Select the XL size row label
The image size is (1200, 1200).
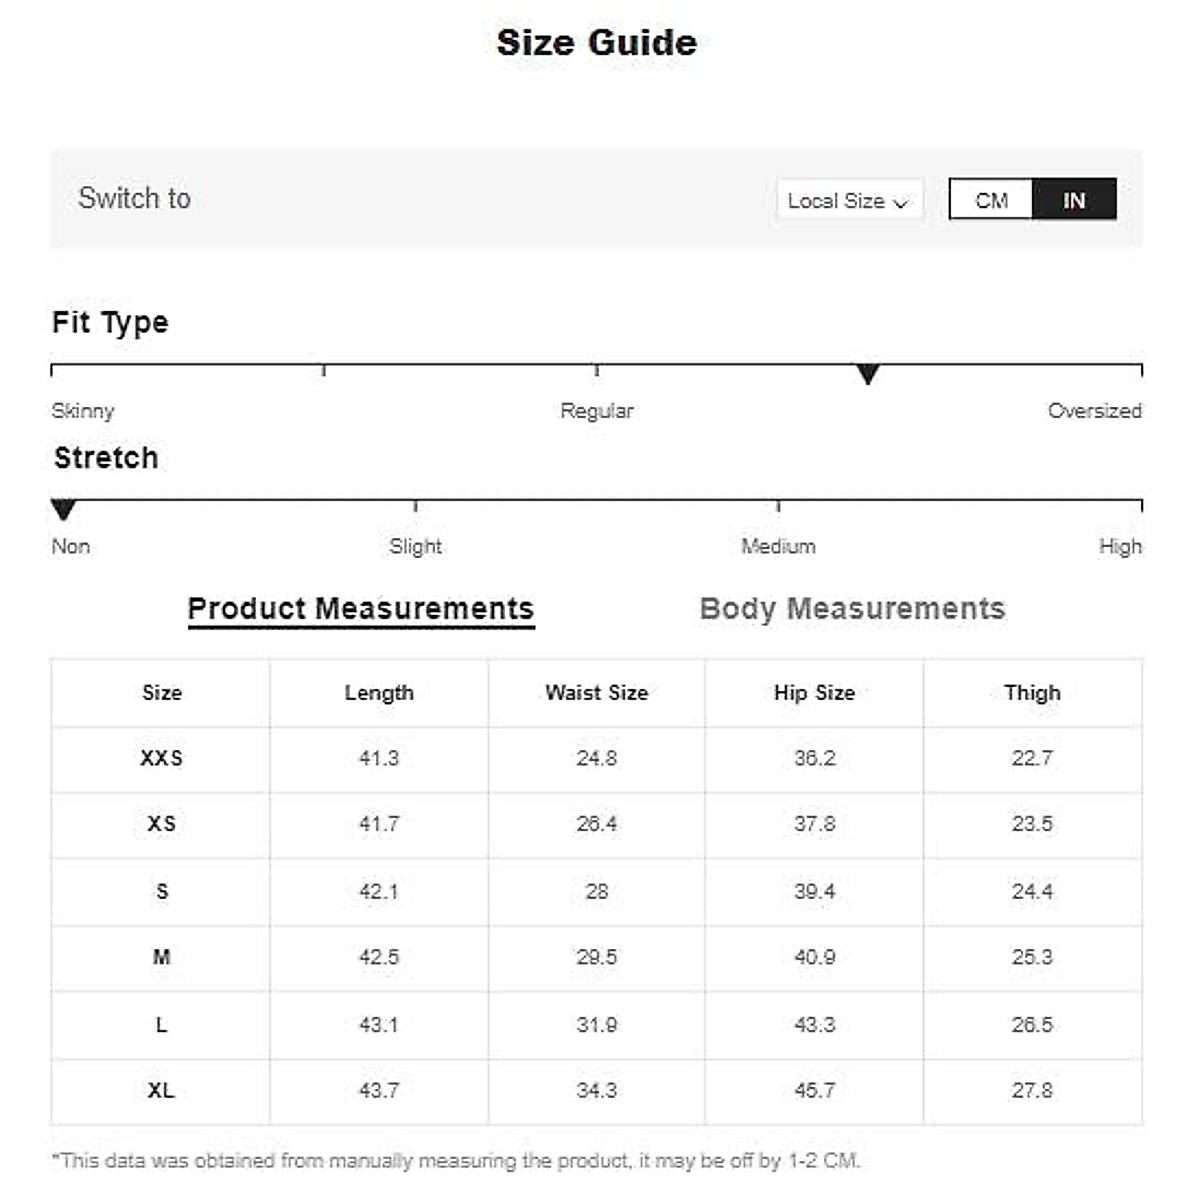(161, 1090)
